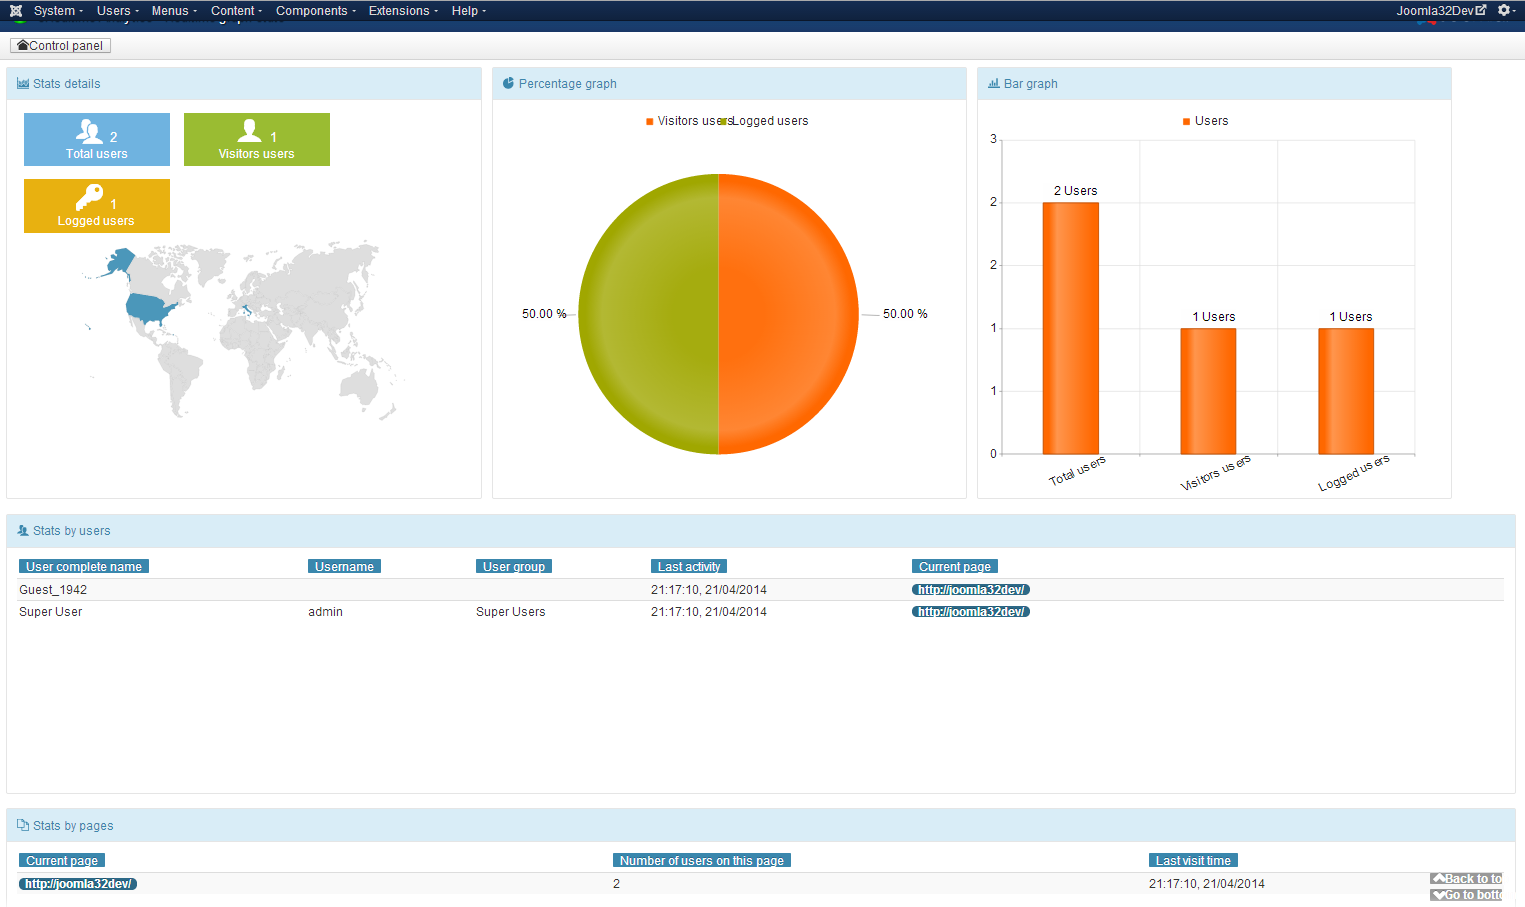Click the United States on the map
Screen dimensions: 1525x907
[x=149, y=308]
